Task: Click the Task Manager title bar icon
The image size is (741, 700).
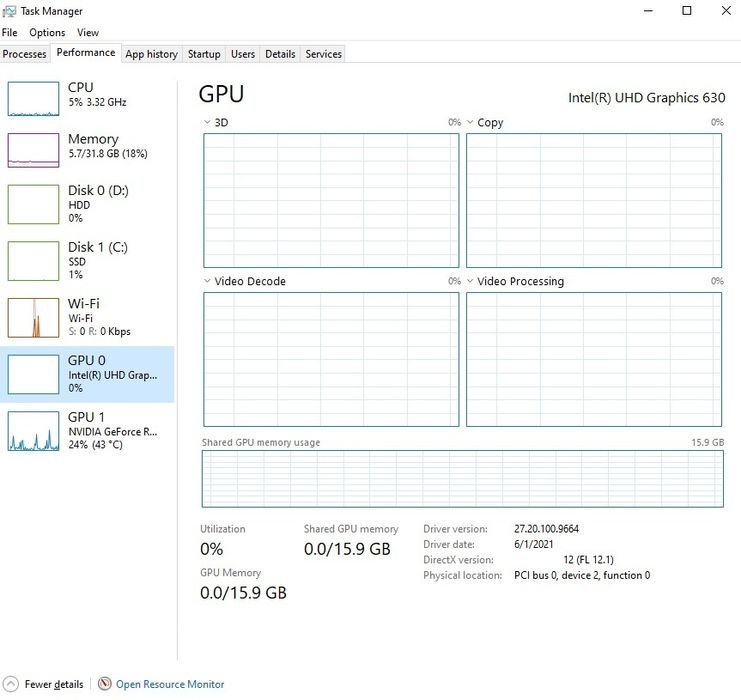Action: pyautogui.click(x=9, y=11)
